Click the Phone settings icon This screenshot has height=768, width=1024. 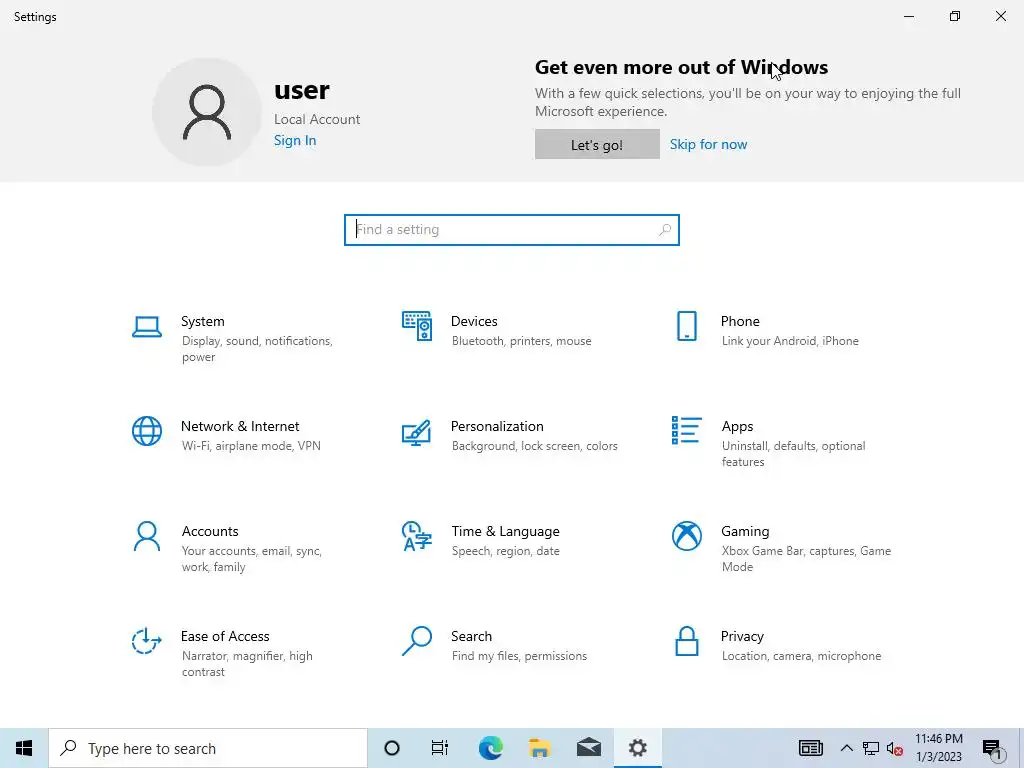click(x=686, y=326)
